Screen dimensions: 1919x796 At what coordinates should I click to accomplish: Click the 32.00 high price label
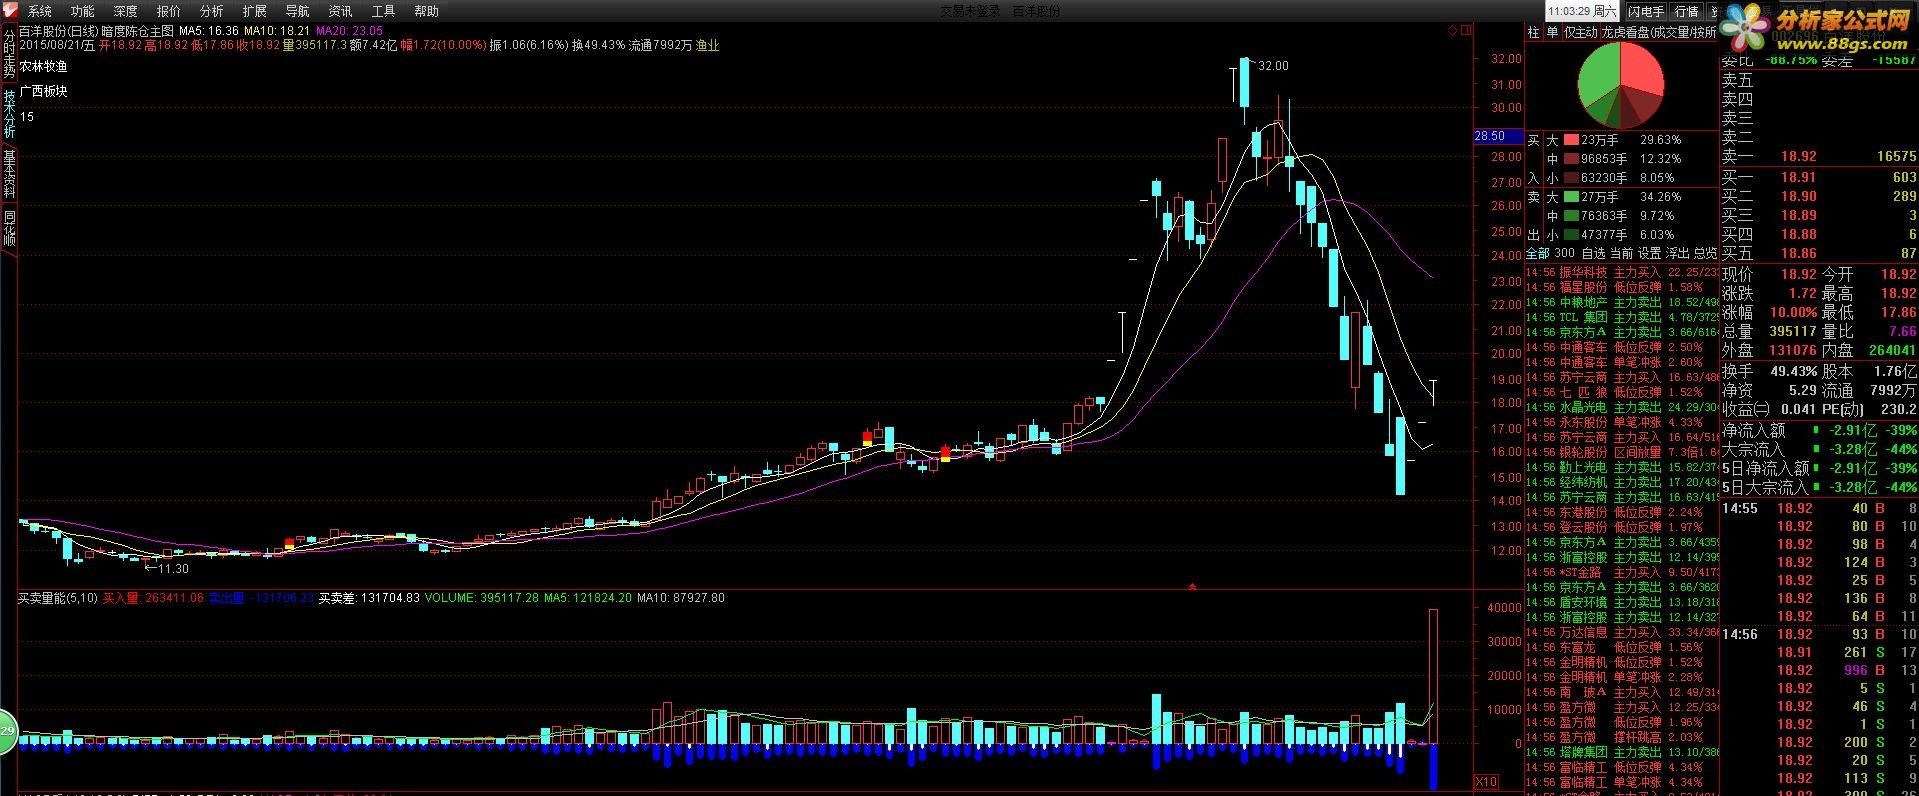pos(1273,66)
